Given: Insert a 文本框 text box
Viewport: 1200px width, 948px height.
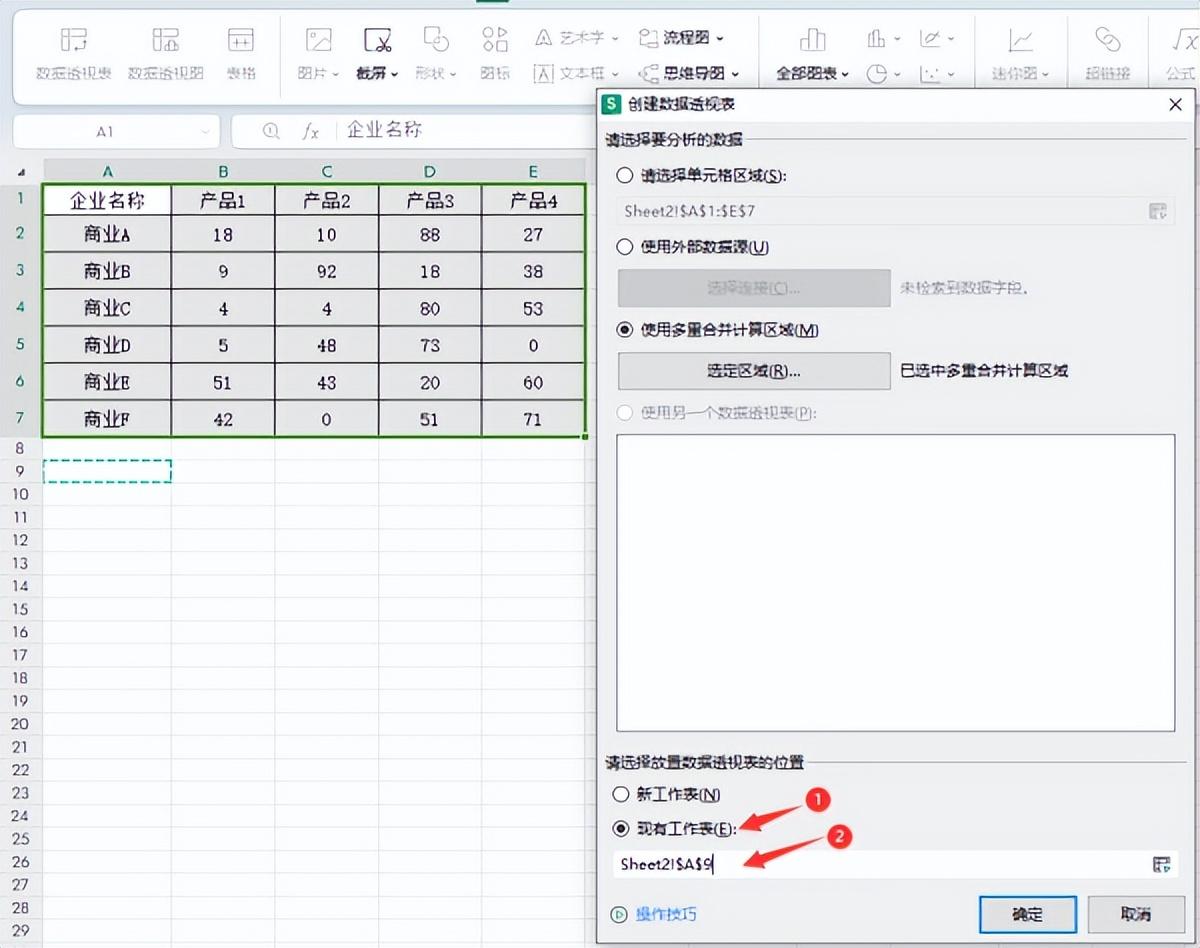Looking at the screenshot, I should click(x=569, y=73).
